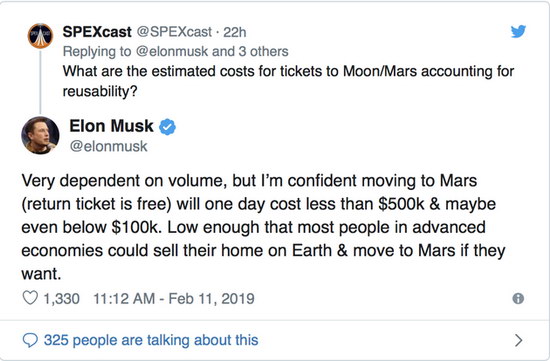Open SPEXcast display name link
Viewport: 550px width, 361px height.
[97, 32]
